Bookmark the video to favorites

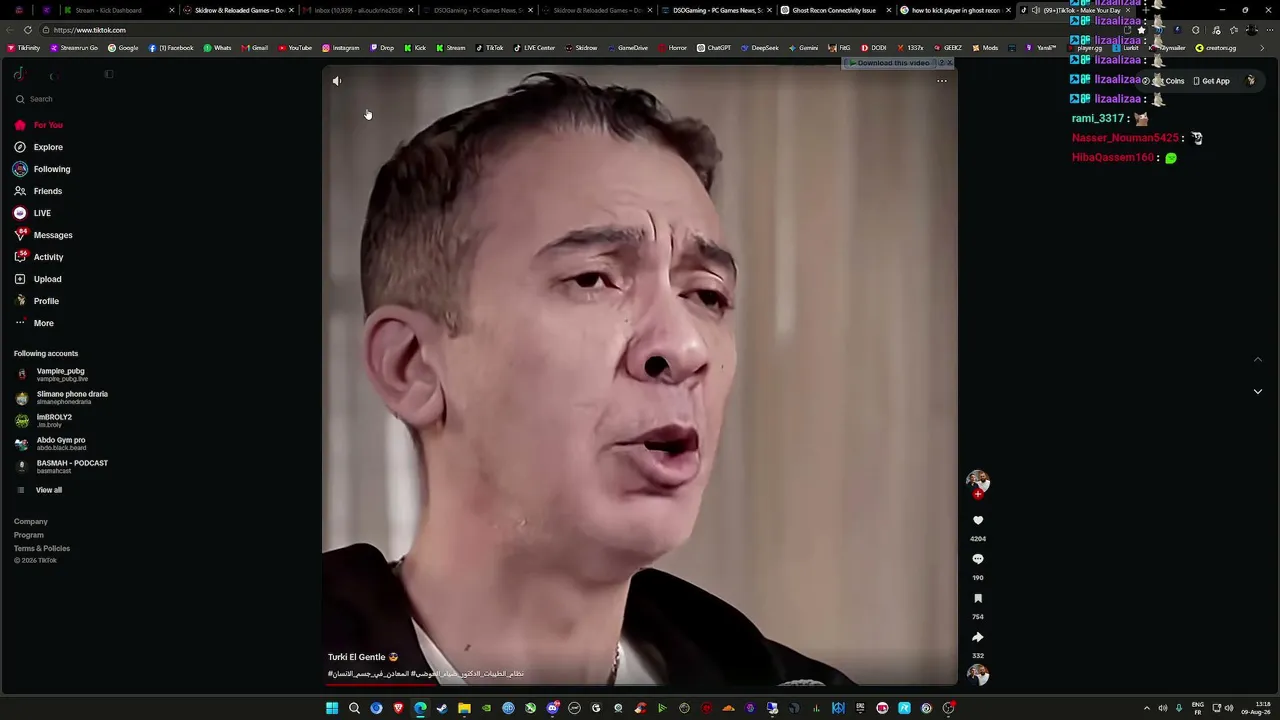point(978,598)
